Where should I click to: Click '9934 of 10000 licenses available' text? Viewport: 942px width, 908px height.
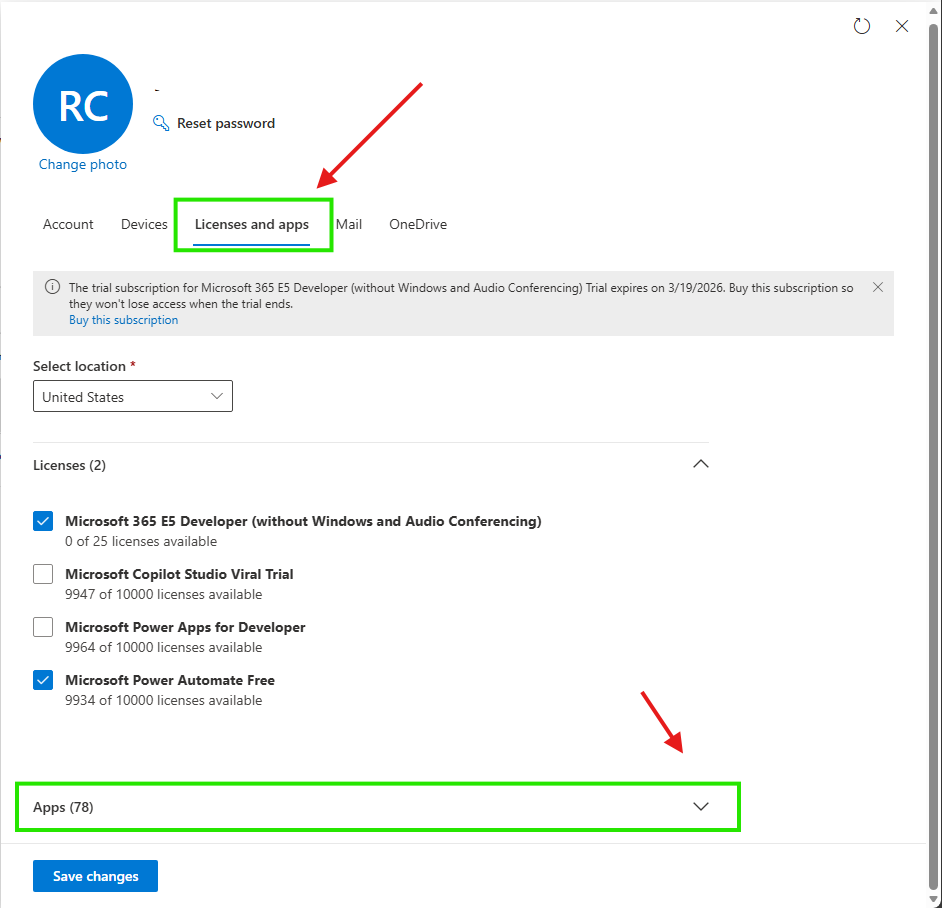pyautogui.click(x=163, y=700)
